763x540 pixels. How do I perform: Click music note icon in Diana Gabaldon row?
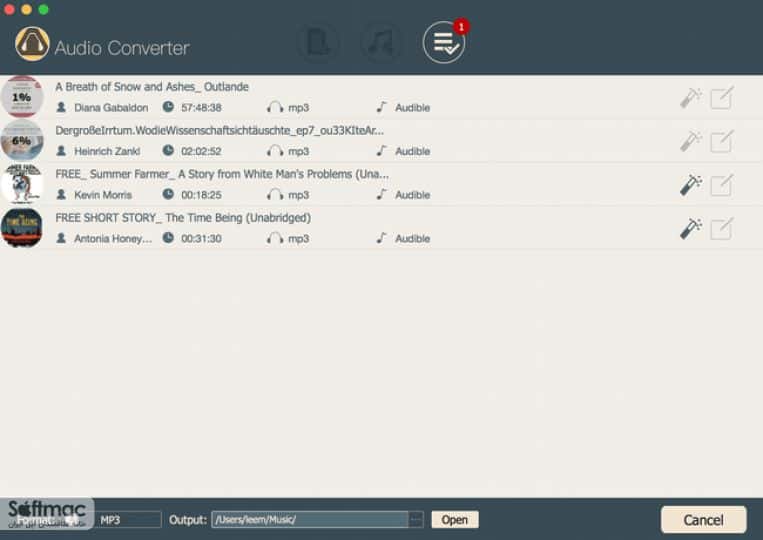(x=382, y=107)
